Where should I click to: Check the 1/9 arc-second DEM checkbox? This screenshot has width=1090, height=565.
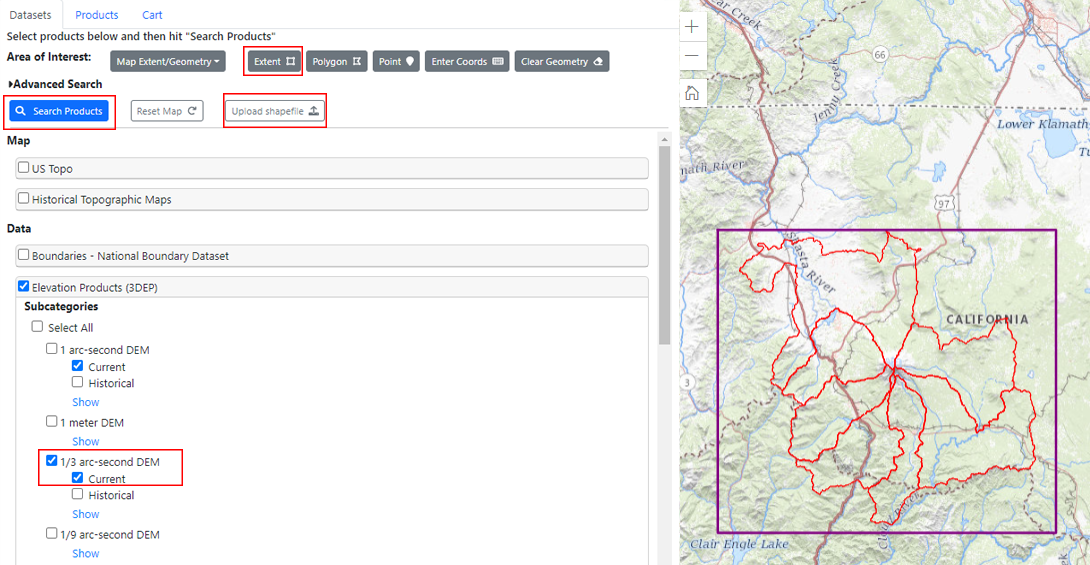tap(51, 533)
